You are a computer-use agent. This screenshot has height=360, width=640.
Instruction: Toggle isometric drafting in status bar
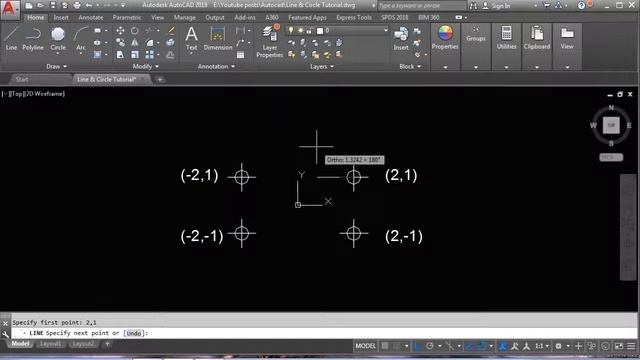tap(449, 346)
